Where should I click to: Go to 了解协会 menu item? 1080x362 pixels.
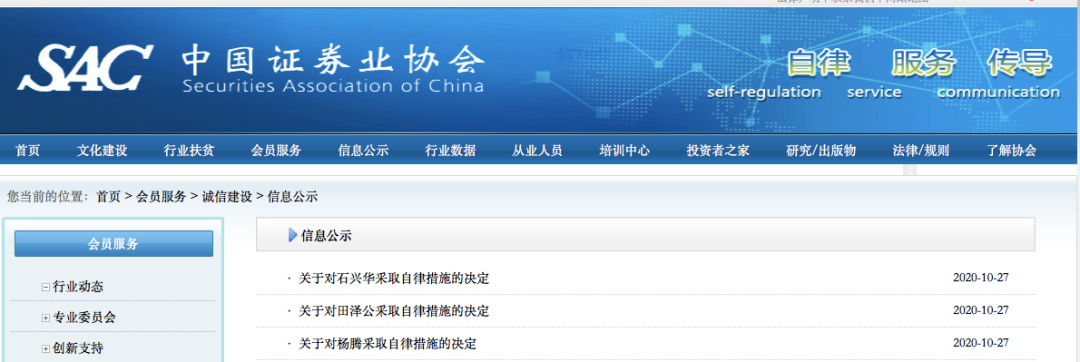(1011, 151)
